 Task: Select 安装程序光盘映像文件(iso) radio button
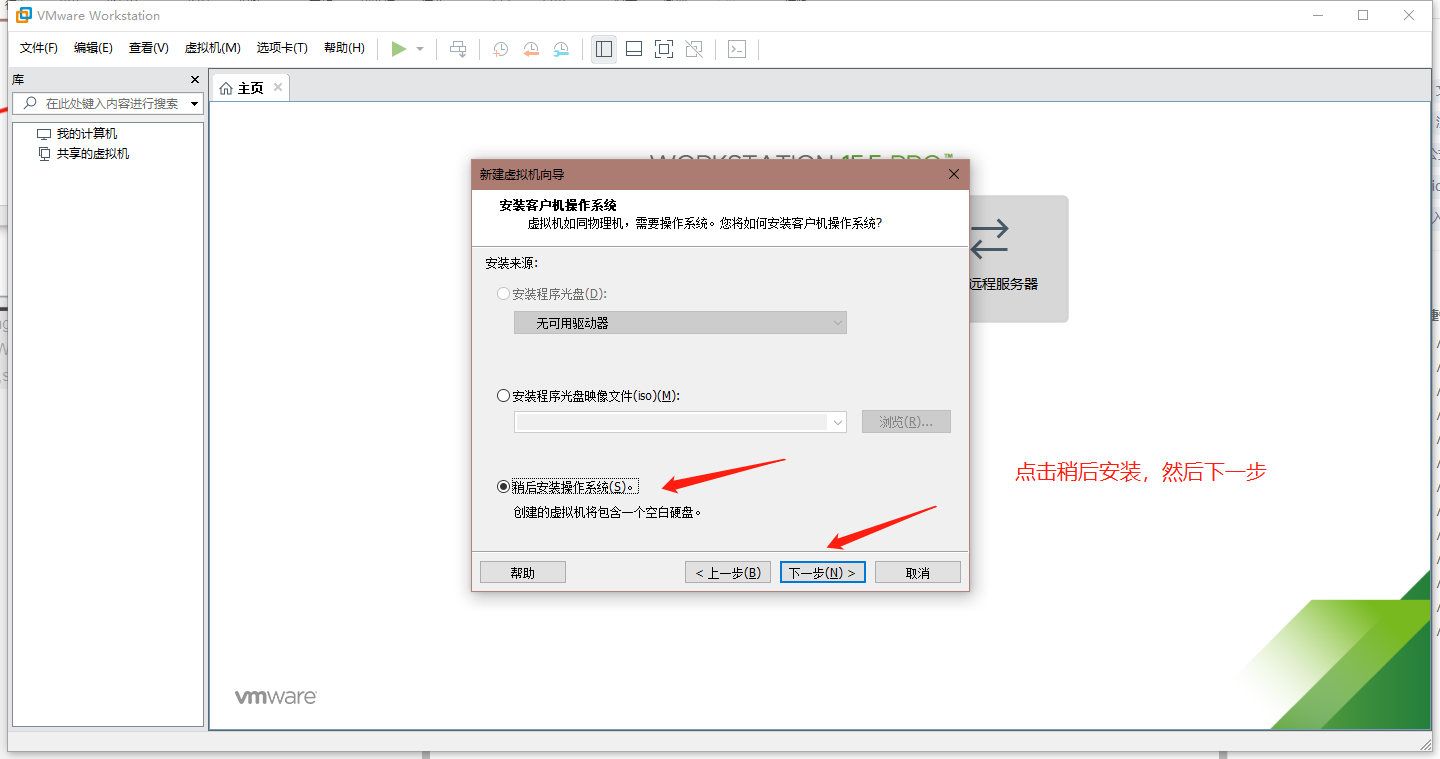coord(503,395)
